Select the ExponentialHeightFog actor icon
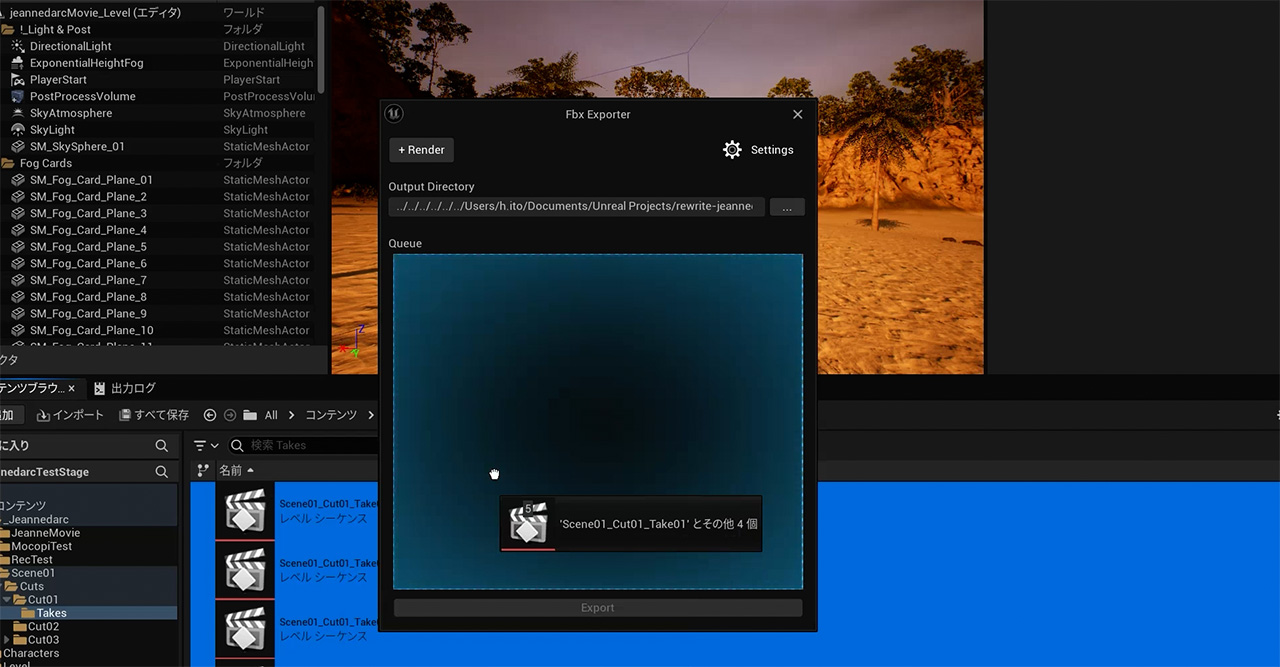 18,63
